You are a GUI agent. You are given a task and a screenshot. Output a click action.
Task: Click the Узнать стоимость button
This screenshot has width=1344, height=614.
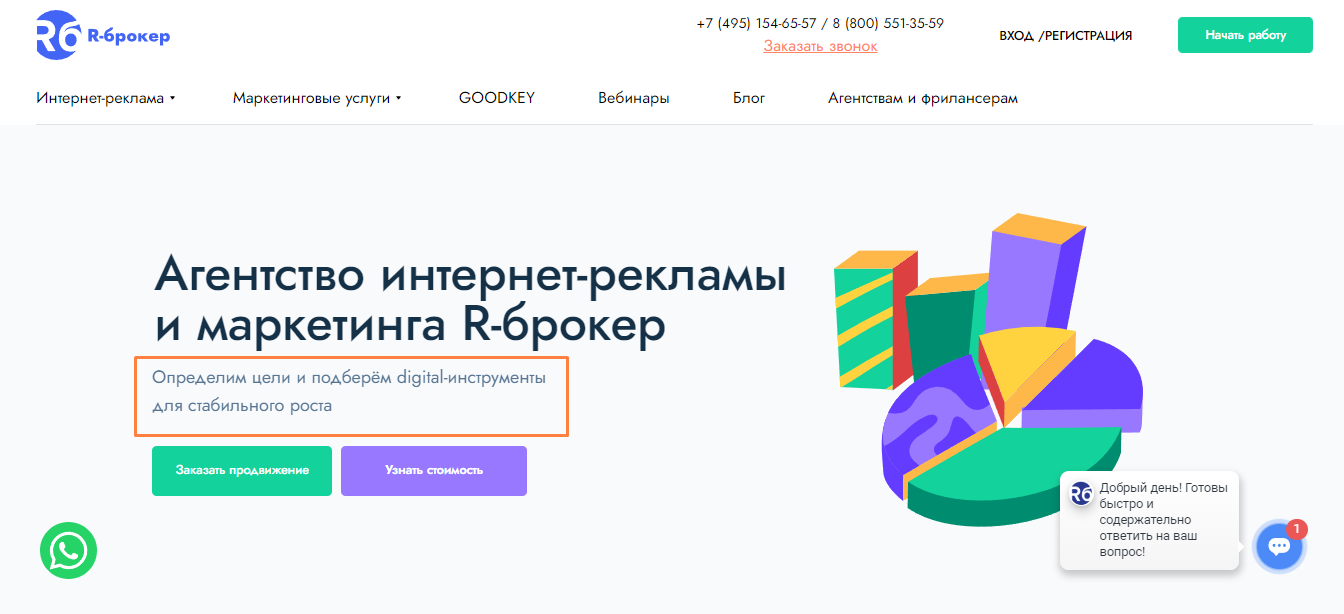[x=434, y=471]
